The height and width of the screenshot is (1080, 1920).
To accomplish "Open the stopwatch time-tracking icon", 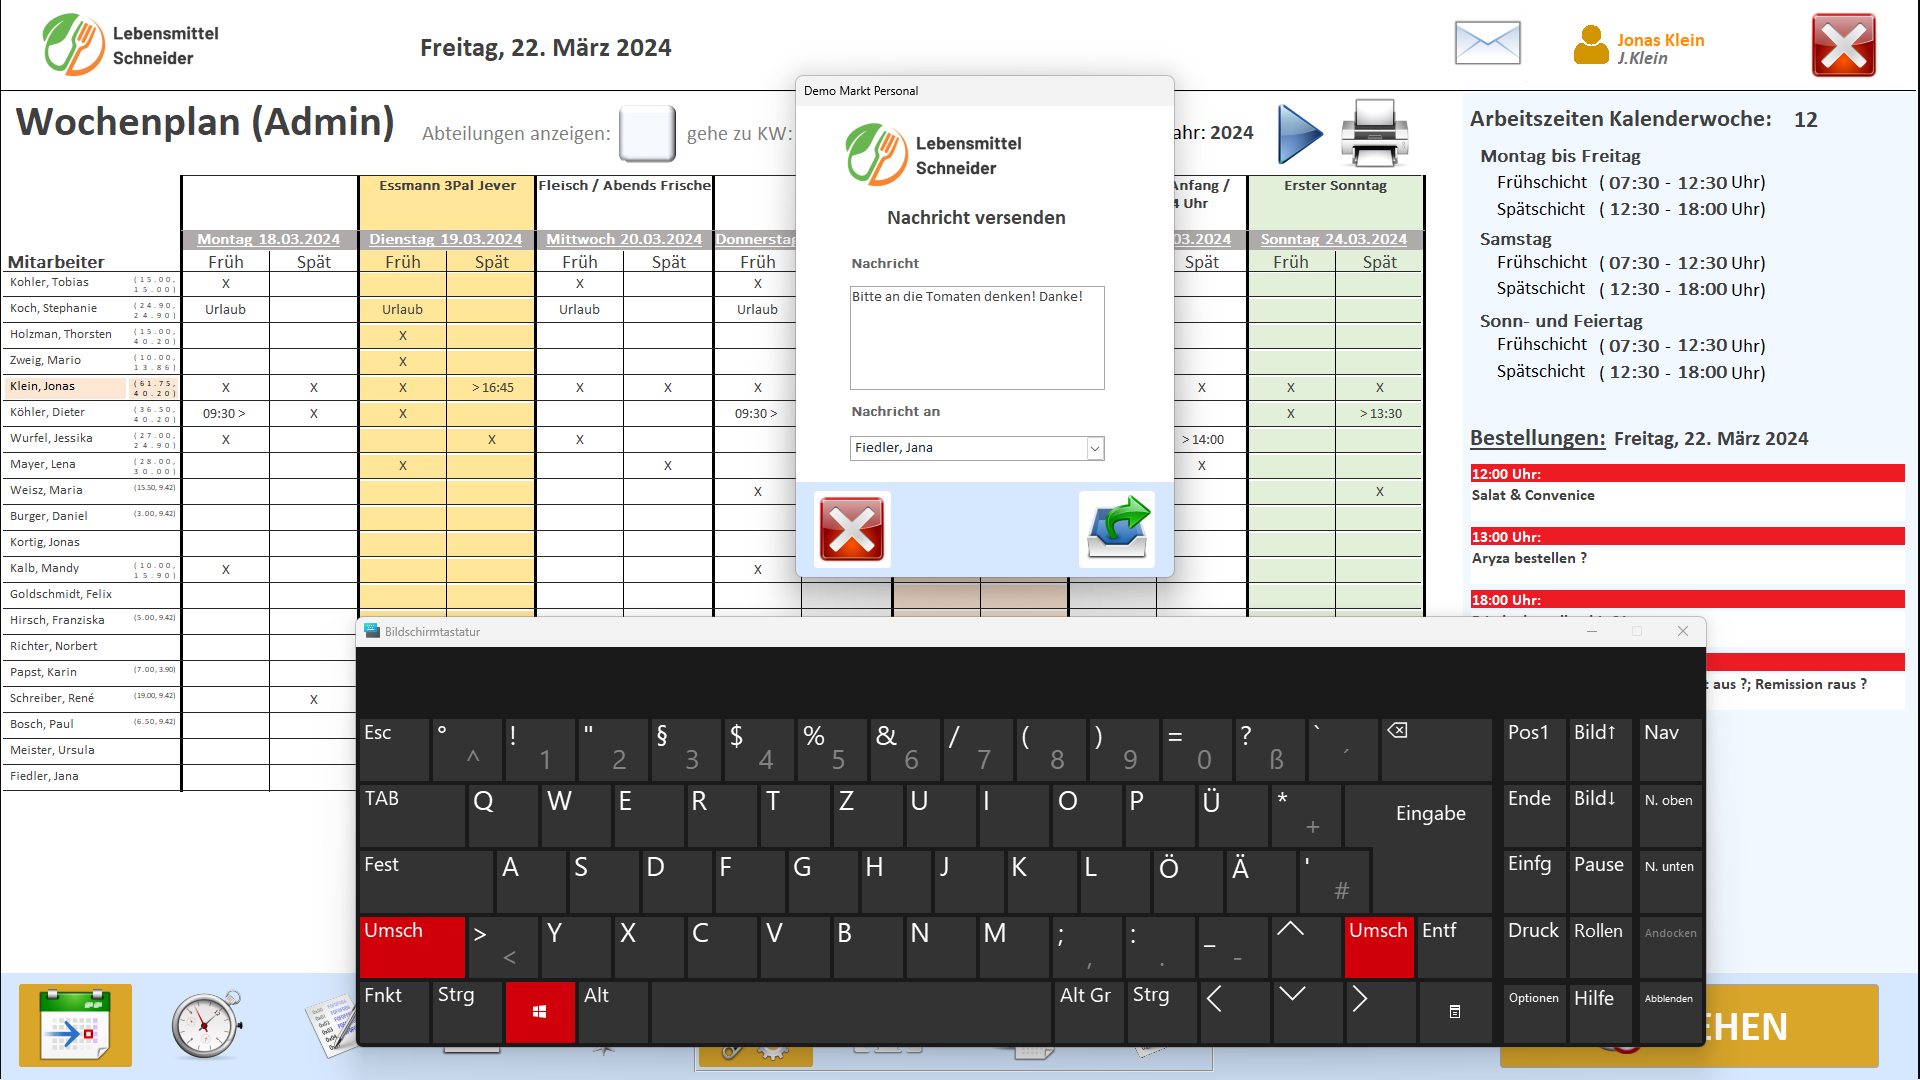I will pos(207,1025).
